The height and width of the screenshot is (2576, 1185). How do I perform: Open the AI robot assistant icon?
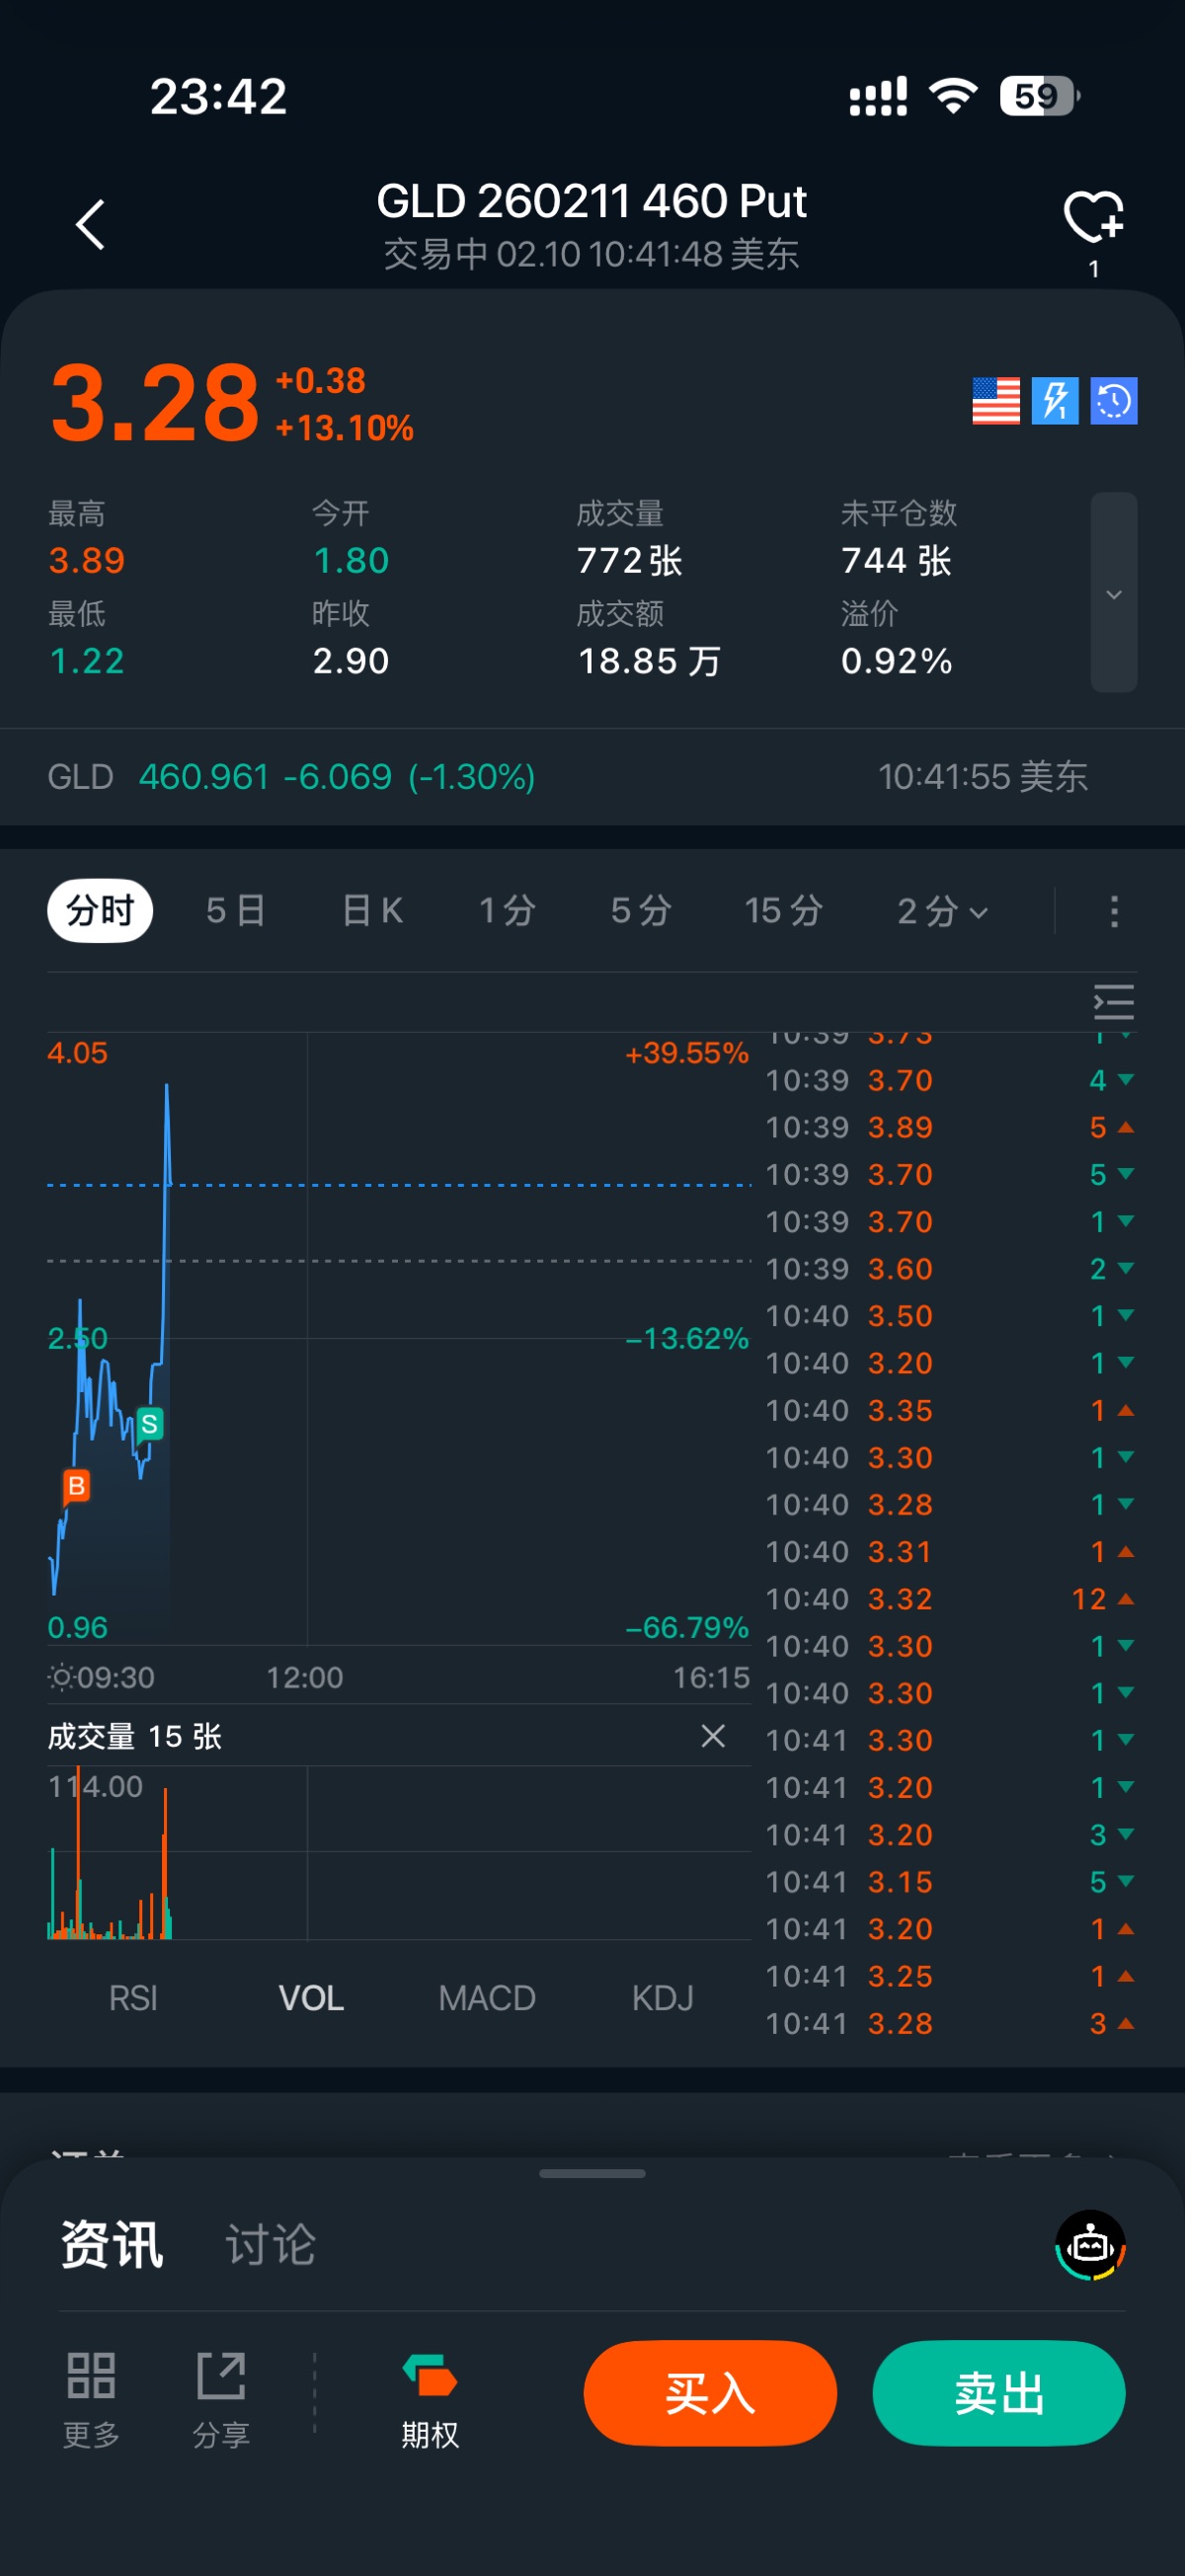(1090, 2245)
